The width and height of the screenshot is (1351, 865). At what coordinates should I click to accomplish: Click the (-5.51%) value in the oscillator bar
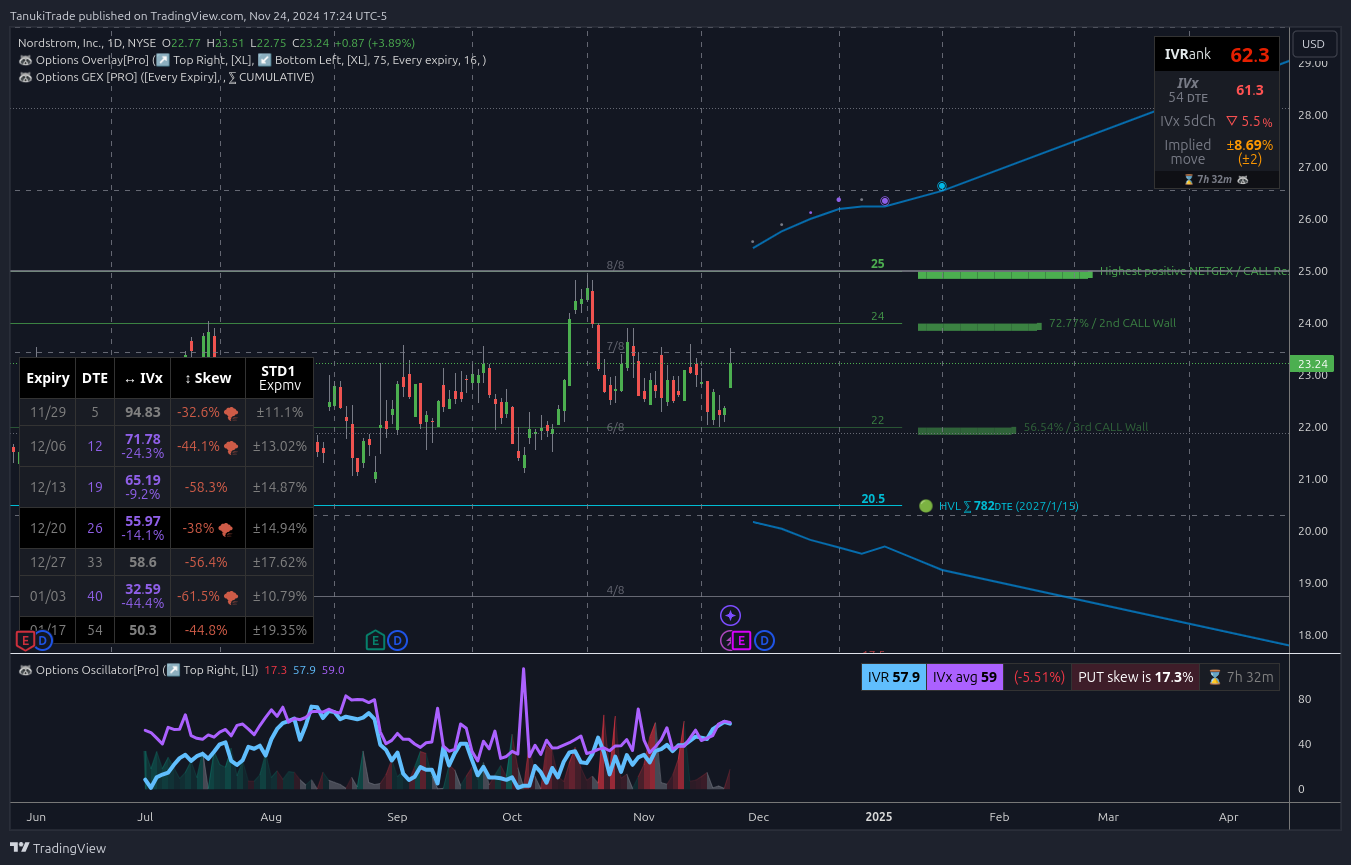pos(1037,677)
